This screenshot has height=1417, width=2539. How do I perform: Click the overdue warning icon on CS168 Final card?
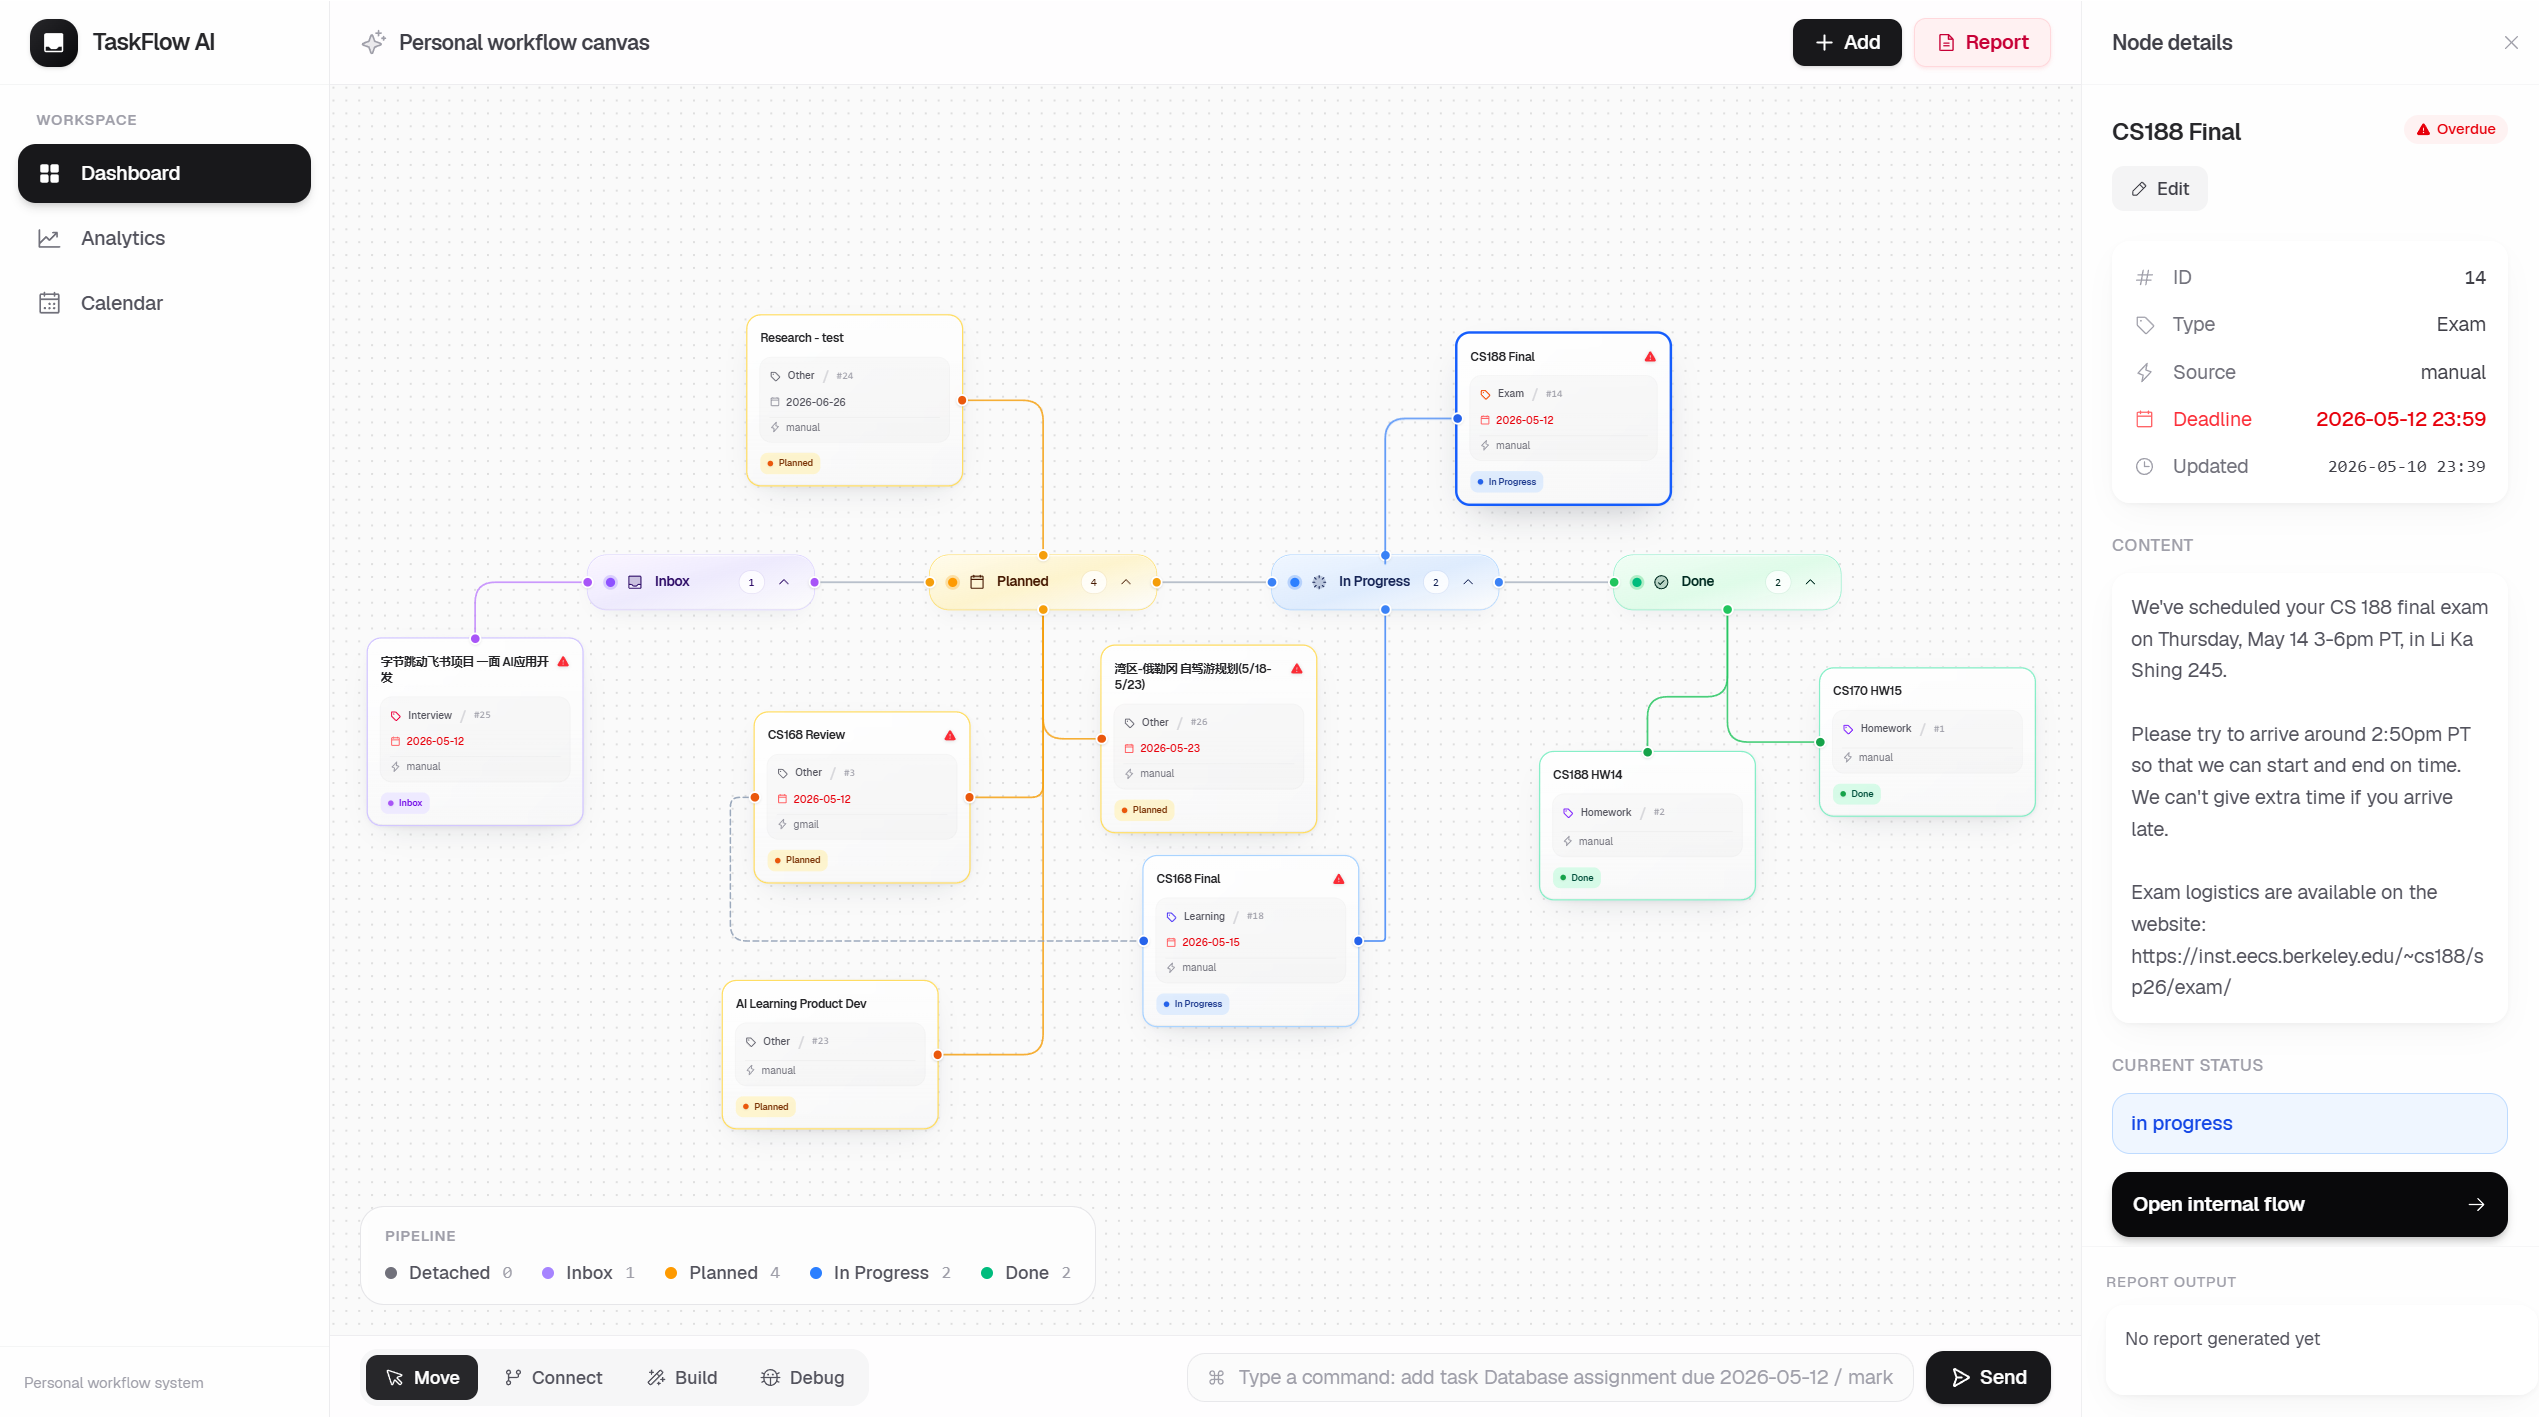coord(1338,879)
